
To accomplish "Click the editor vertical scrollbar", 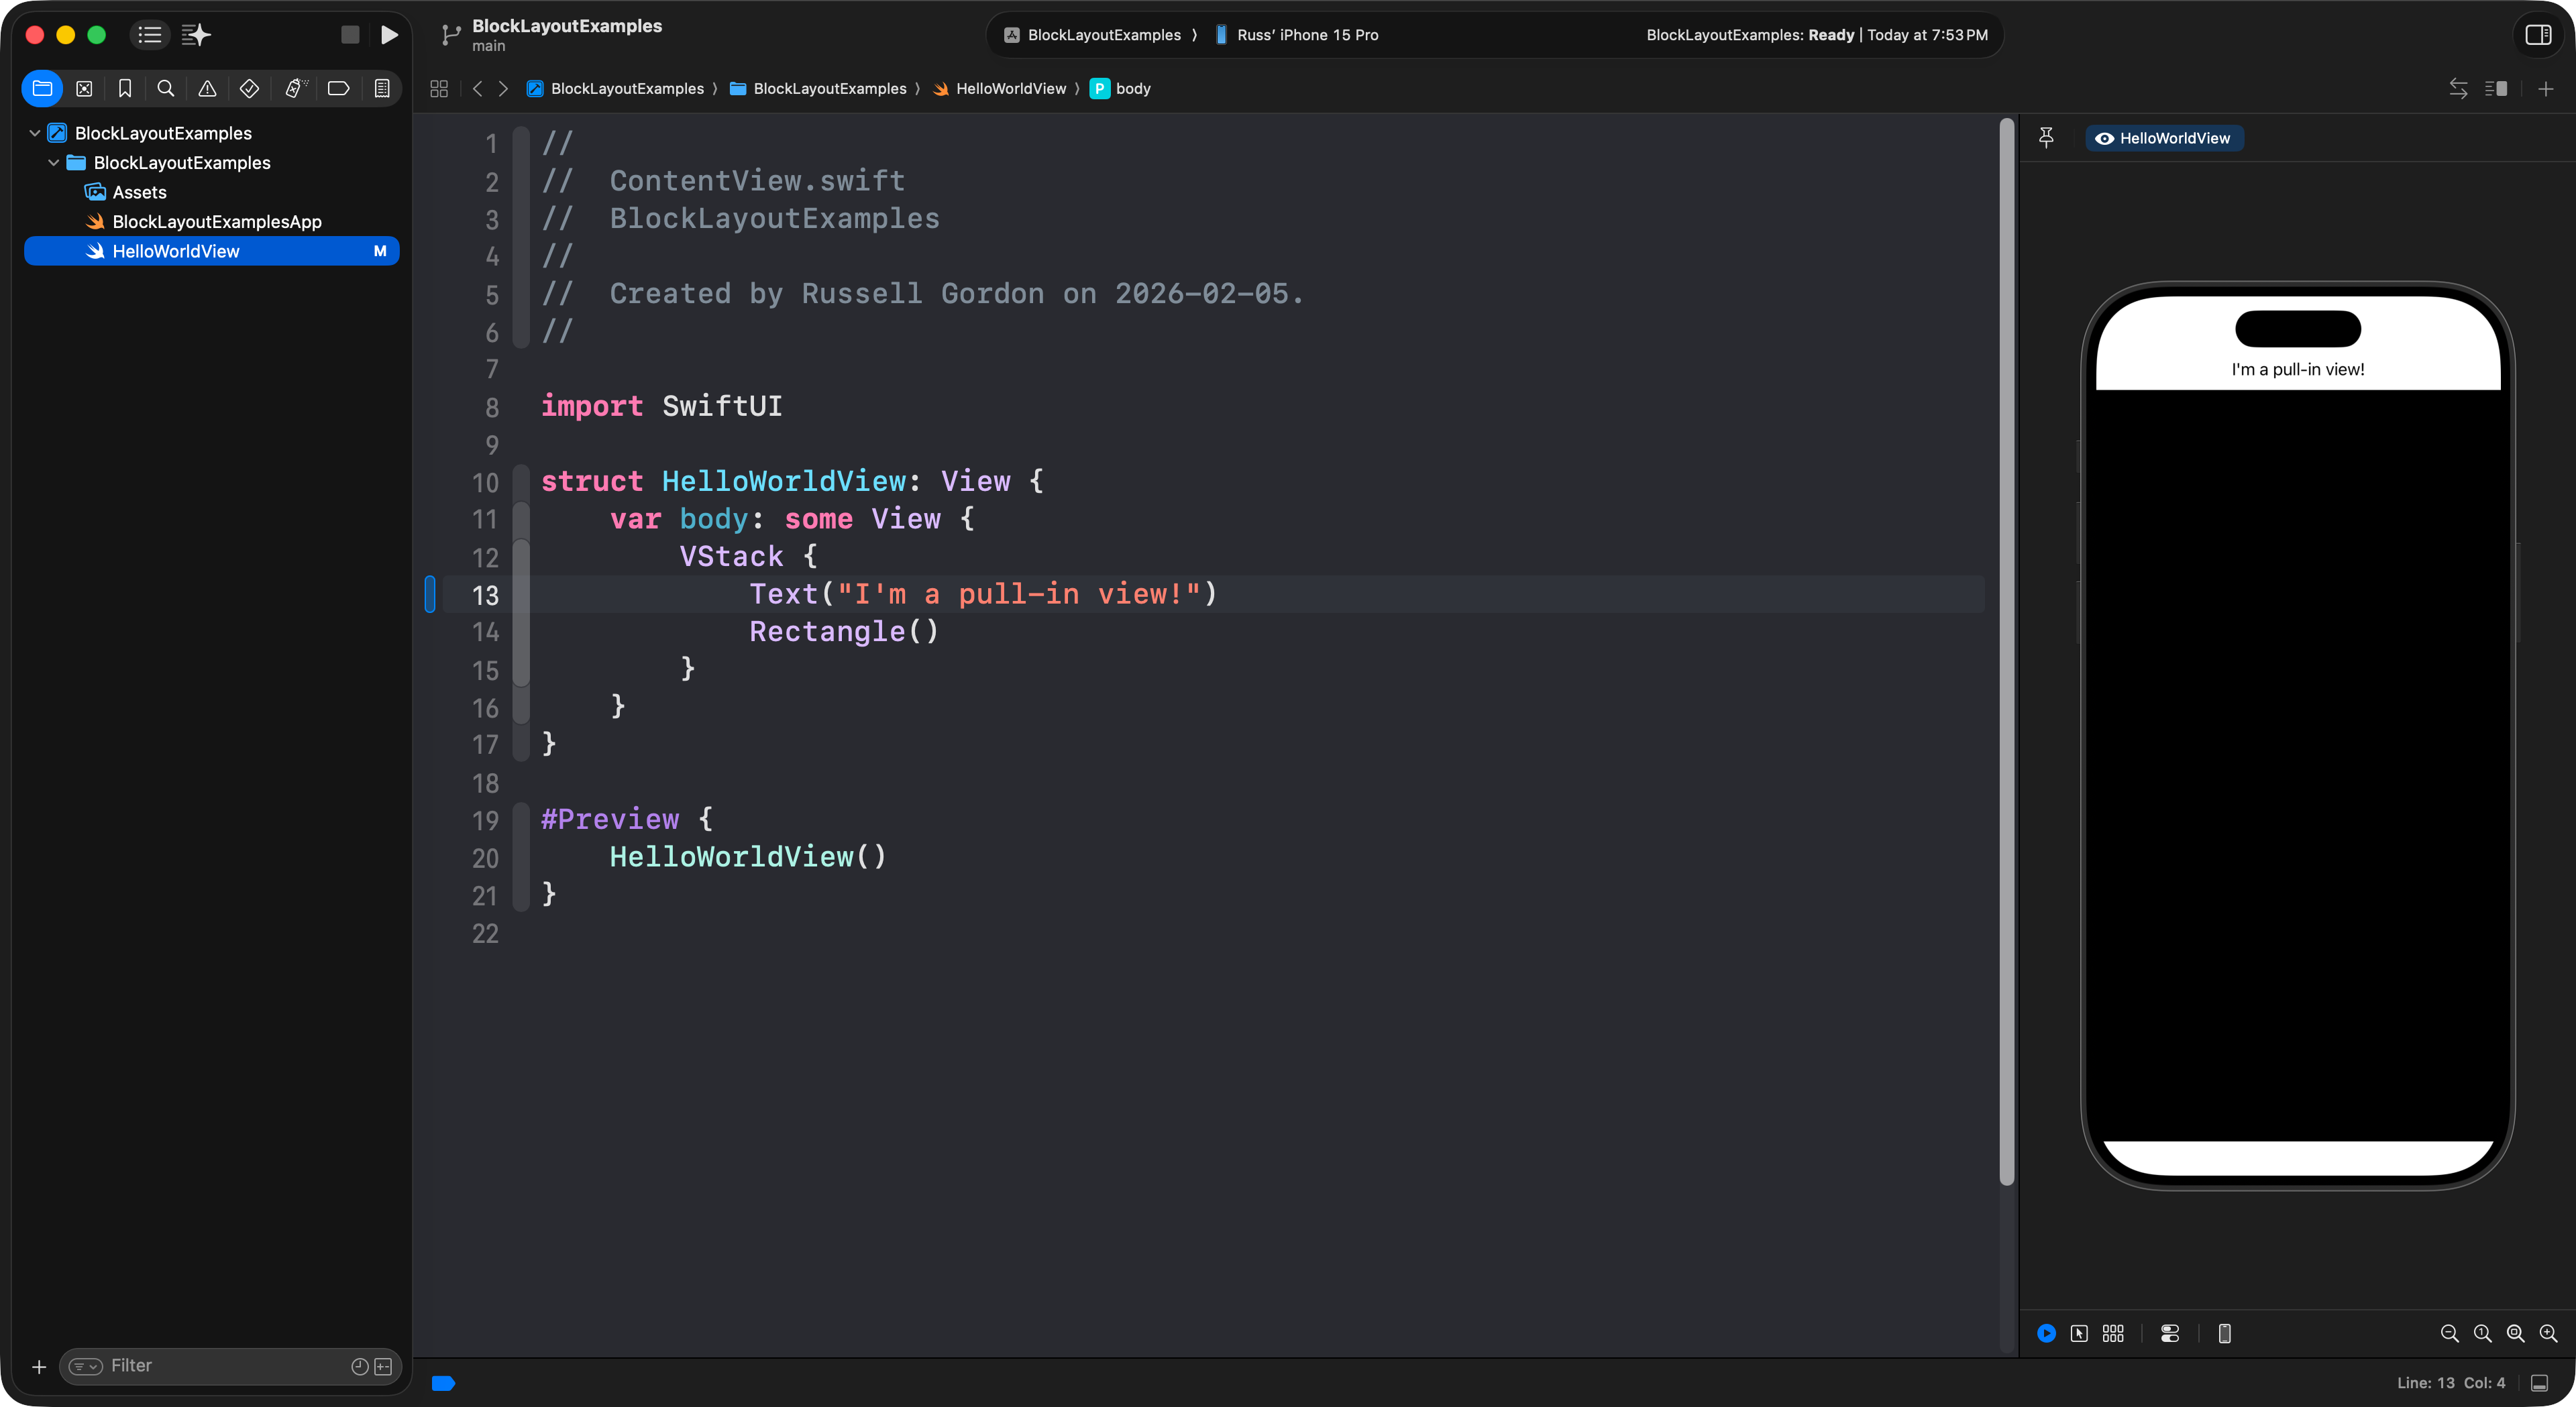I will point(2006,650).
